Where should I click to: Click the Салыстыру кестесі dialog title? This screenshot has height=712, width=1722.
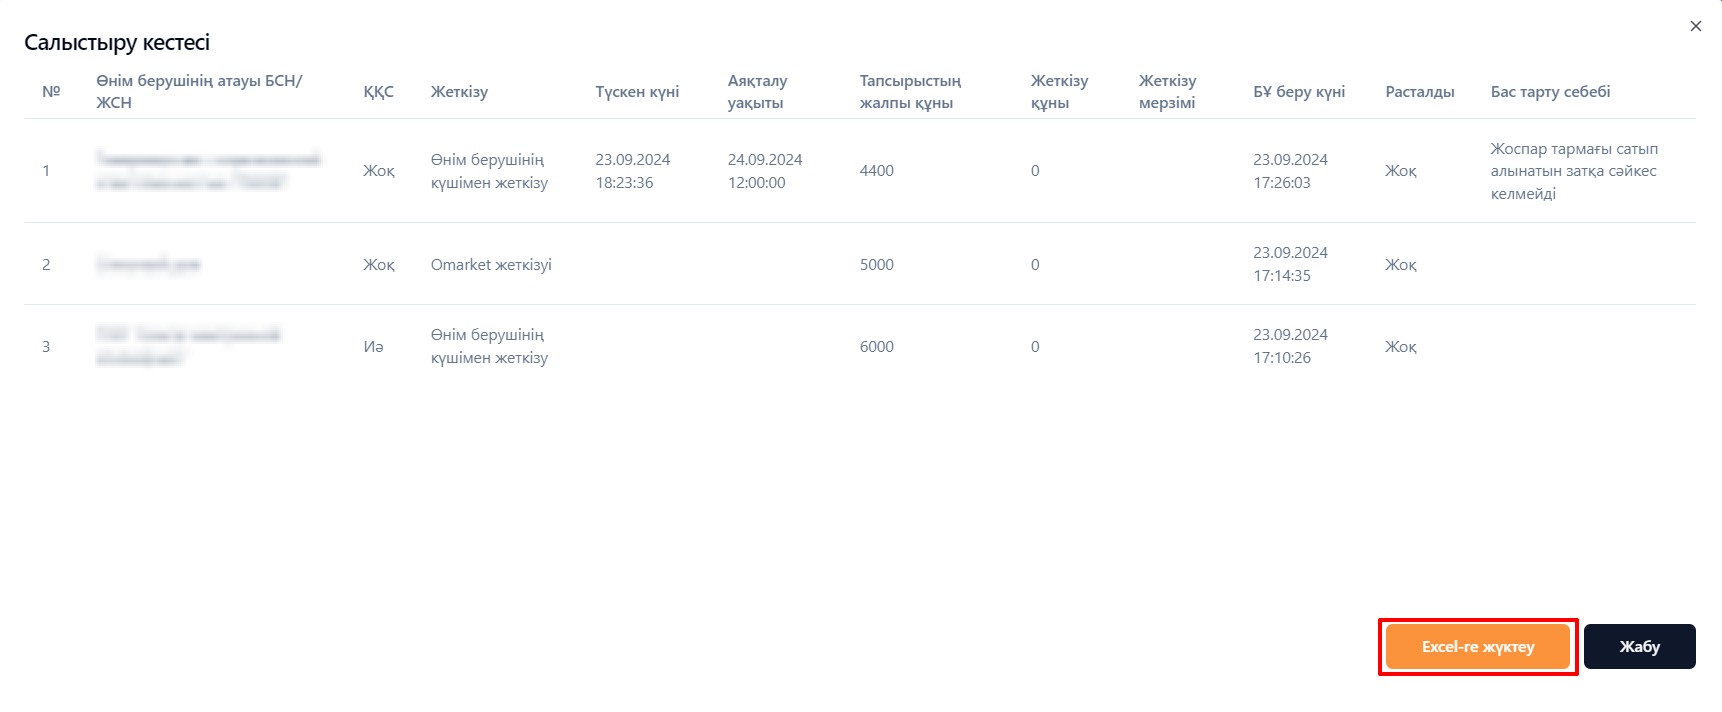pyautogui.click(x=117, y=42)
